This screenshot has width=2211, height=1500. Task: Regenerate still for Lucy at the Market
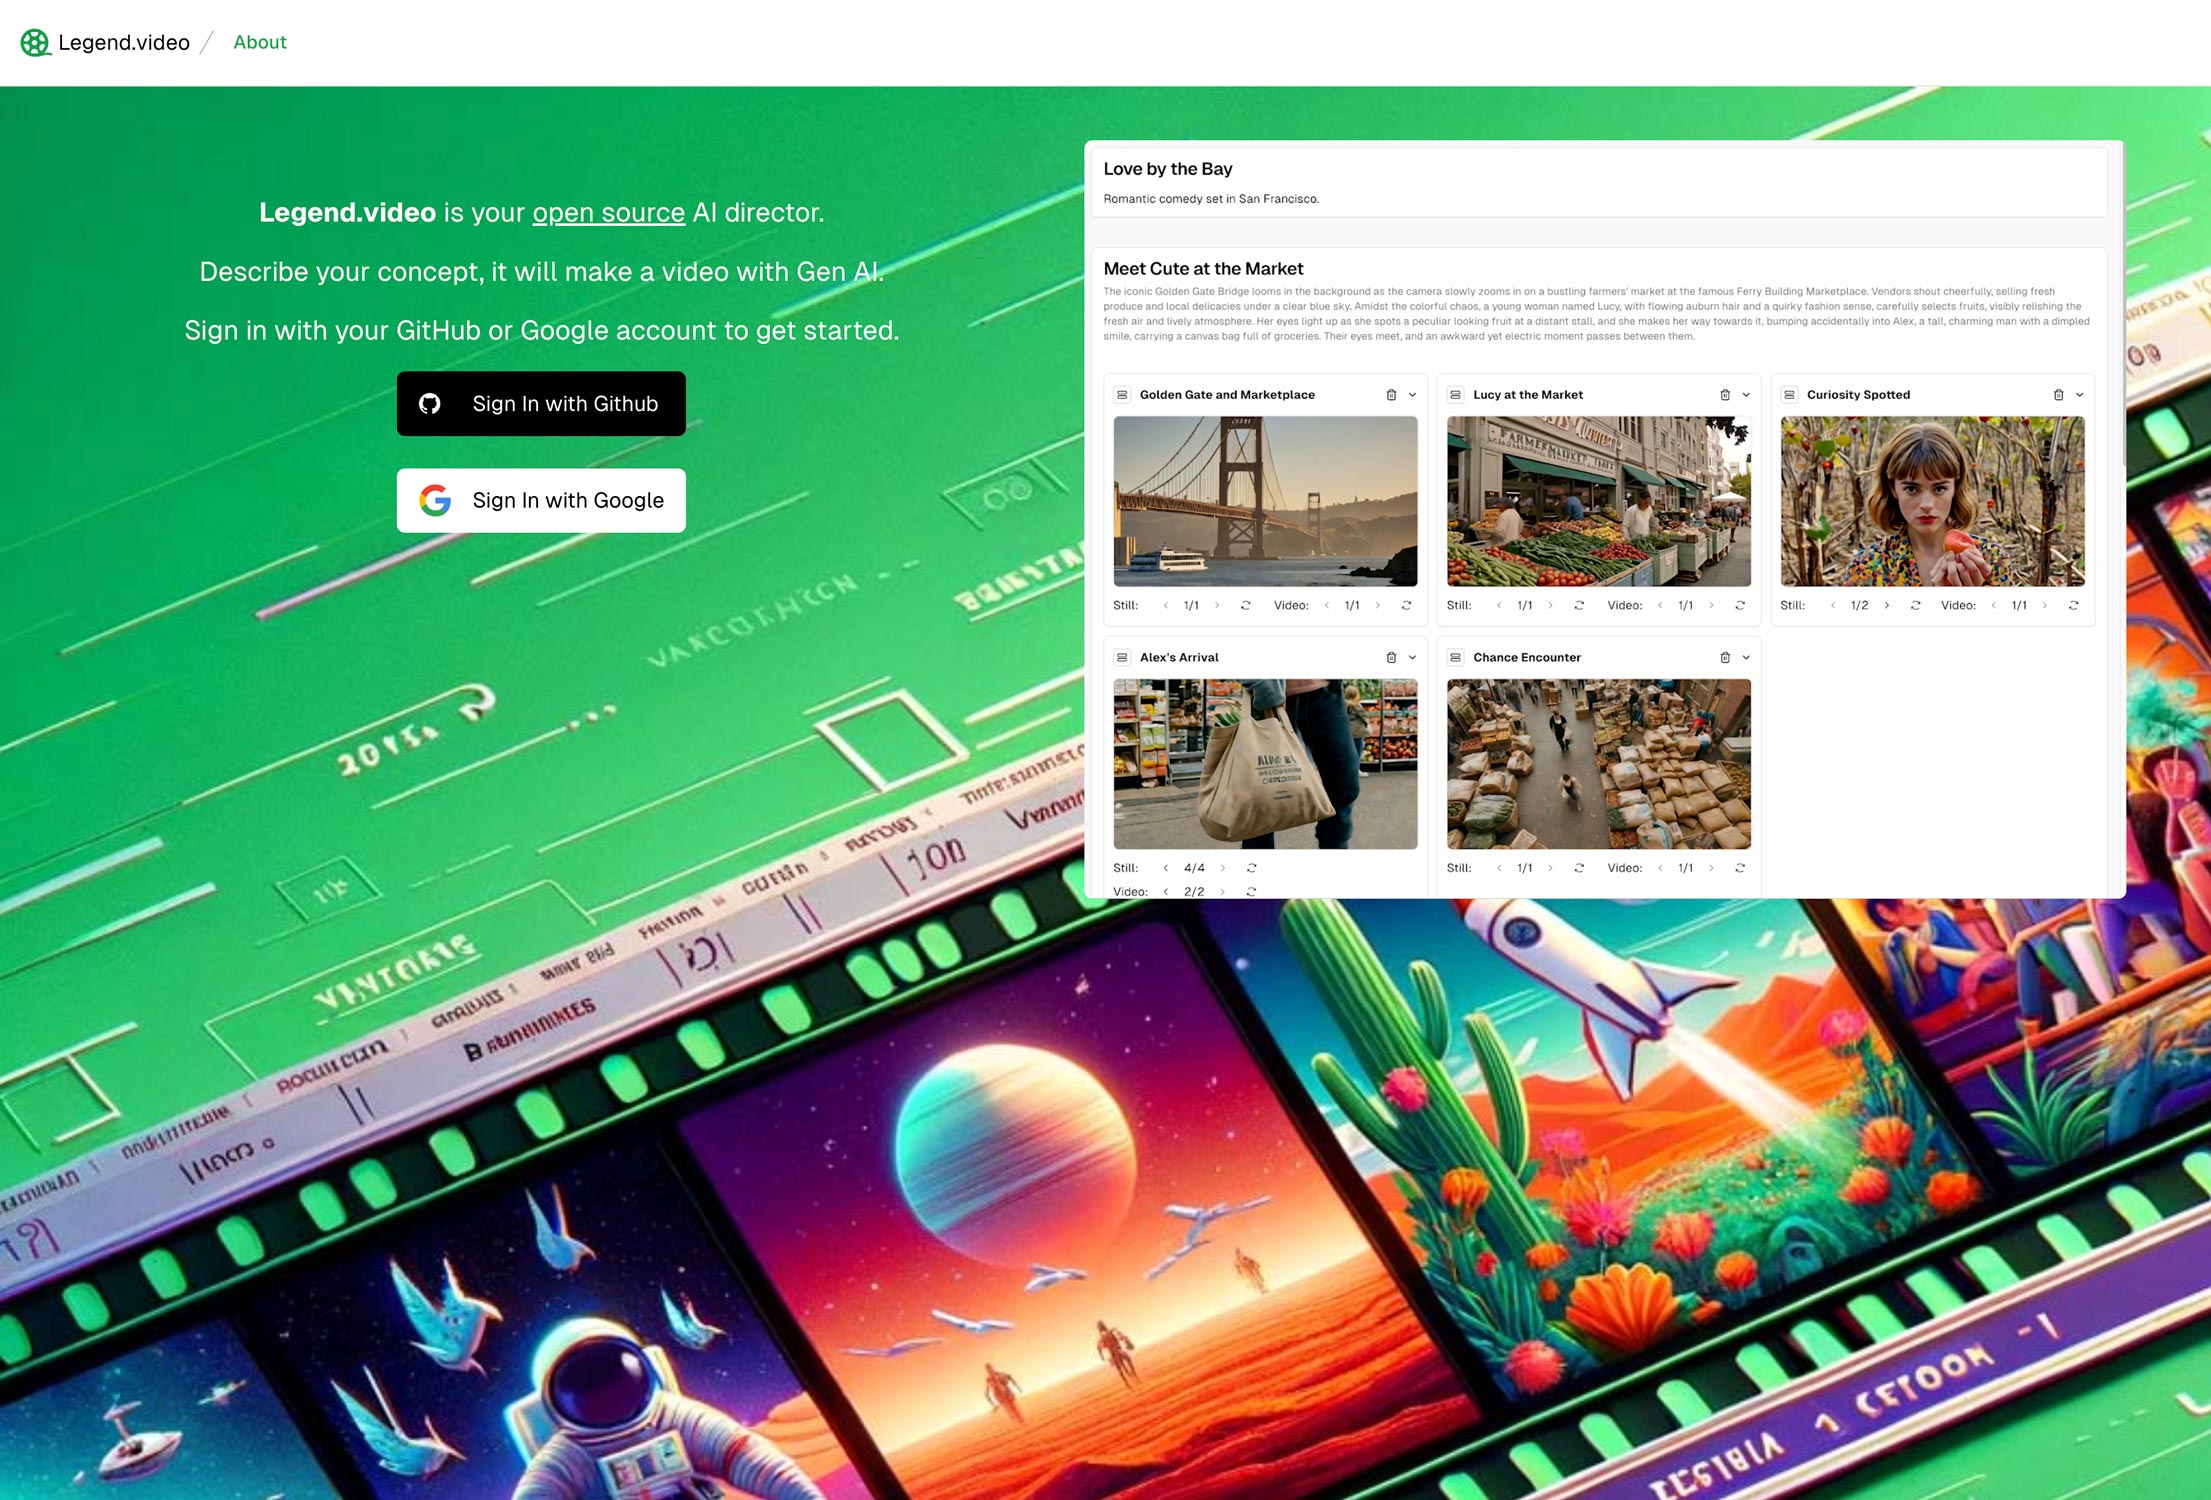click(x=1579, y=605)
